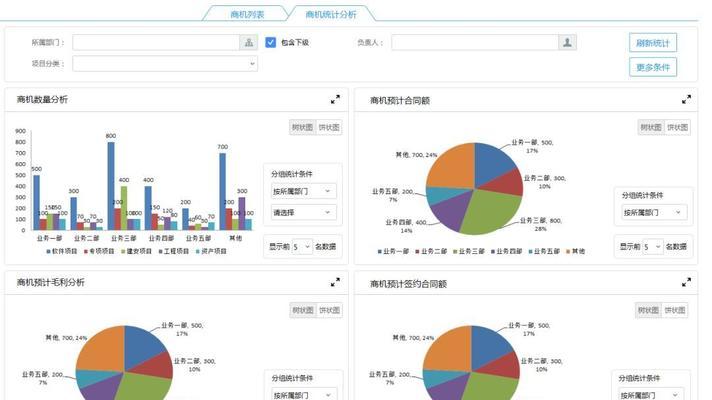Show 饼状图 view in 商机预计毛利分析 panel
Viewport: 712px width, 400px height.
coord(330,310)
